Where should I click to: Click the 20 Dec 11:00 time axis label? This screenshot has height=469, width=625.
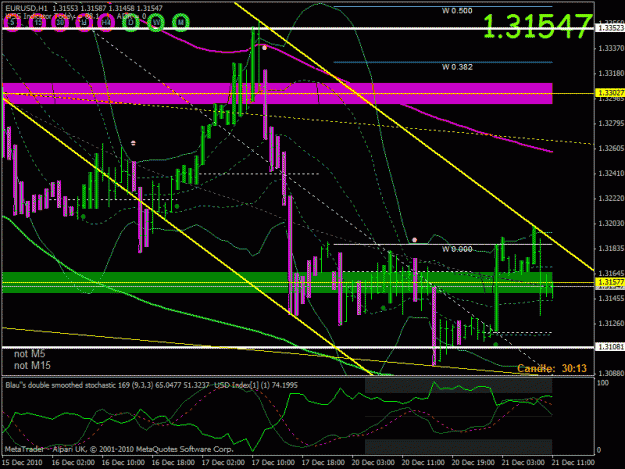(423, 463)
